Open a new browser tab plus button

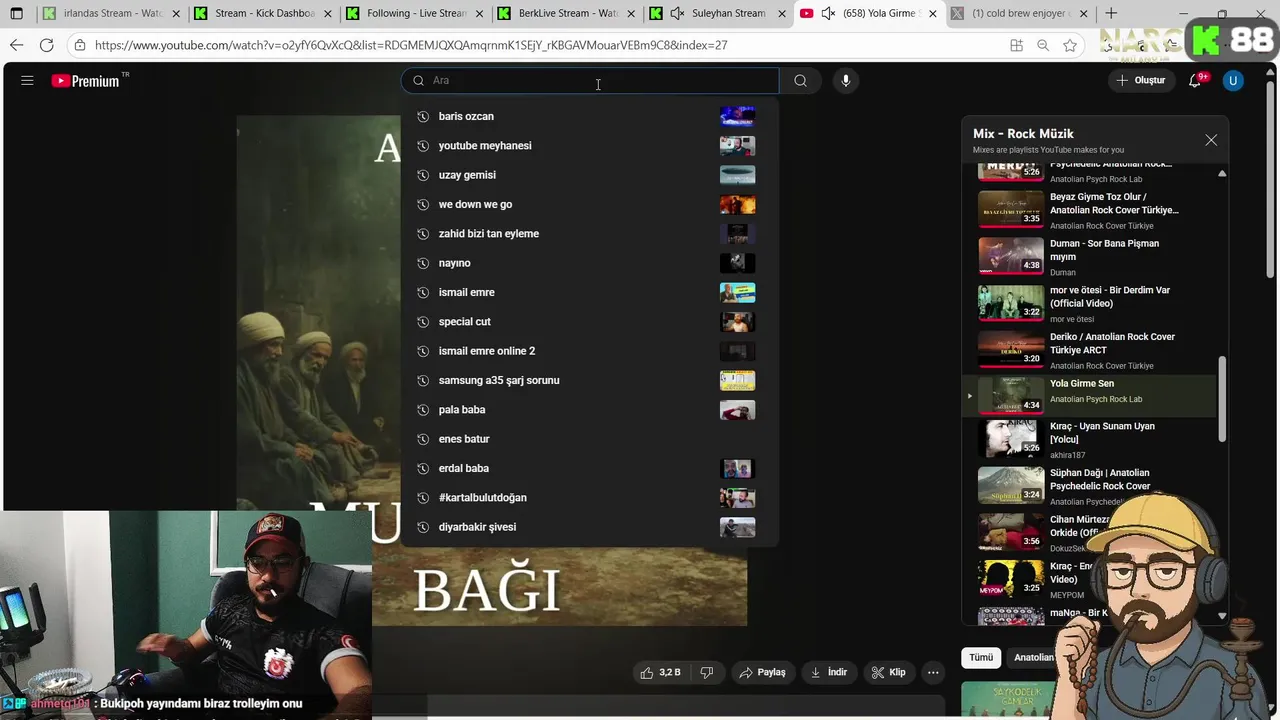1111,14
